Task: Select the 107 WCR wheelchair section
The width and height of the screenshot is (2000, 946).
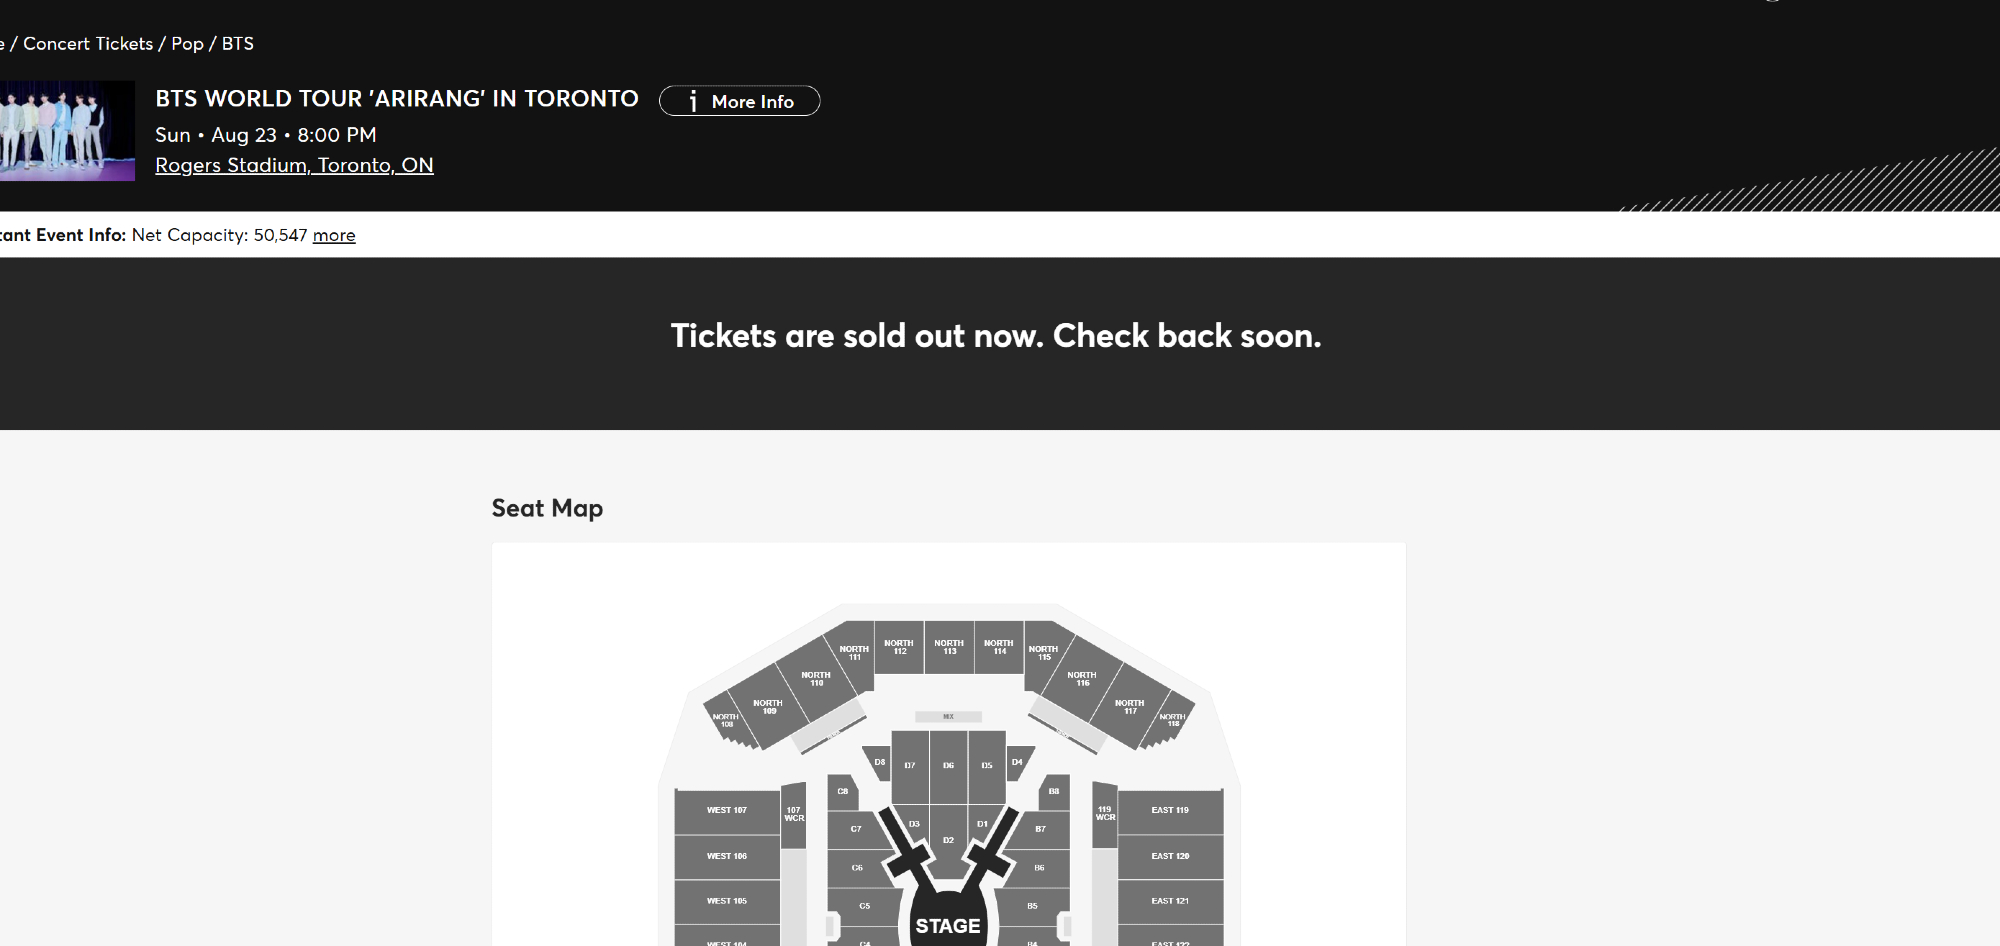Action: tap(794, 815)
